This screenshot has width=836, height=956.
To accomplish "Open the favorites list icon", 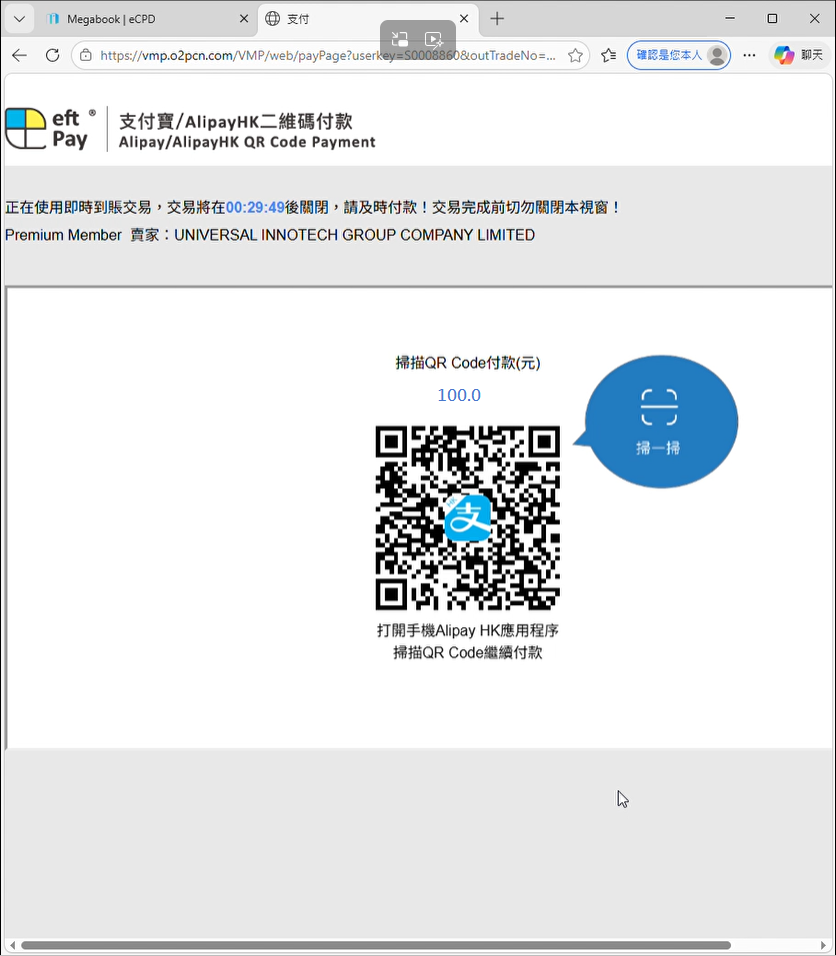I will (x=608, y=55).
